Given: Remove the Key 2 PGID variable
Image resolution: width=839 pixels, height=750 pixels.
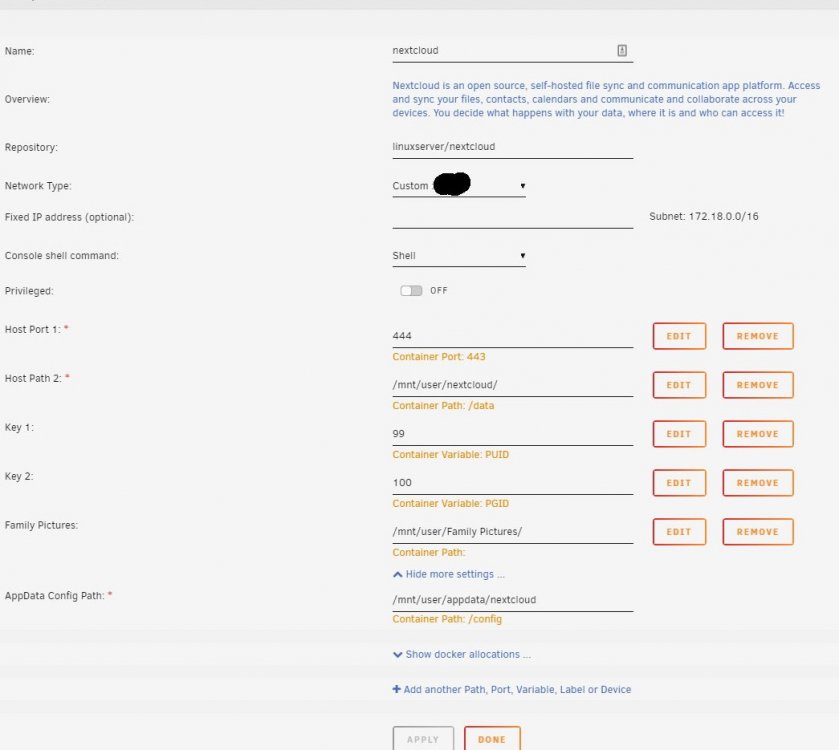Looking at the screenshot, I should pos(758,483).
